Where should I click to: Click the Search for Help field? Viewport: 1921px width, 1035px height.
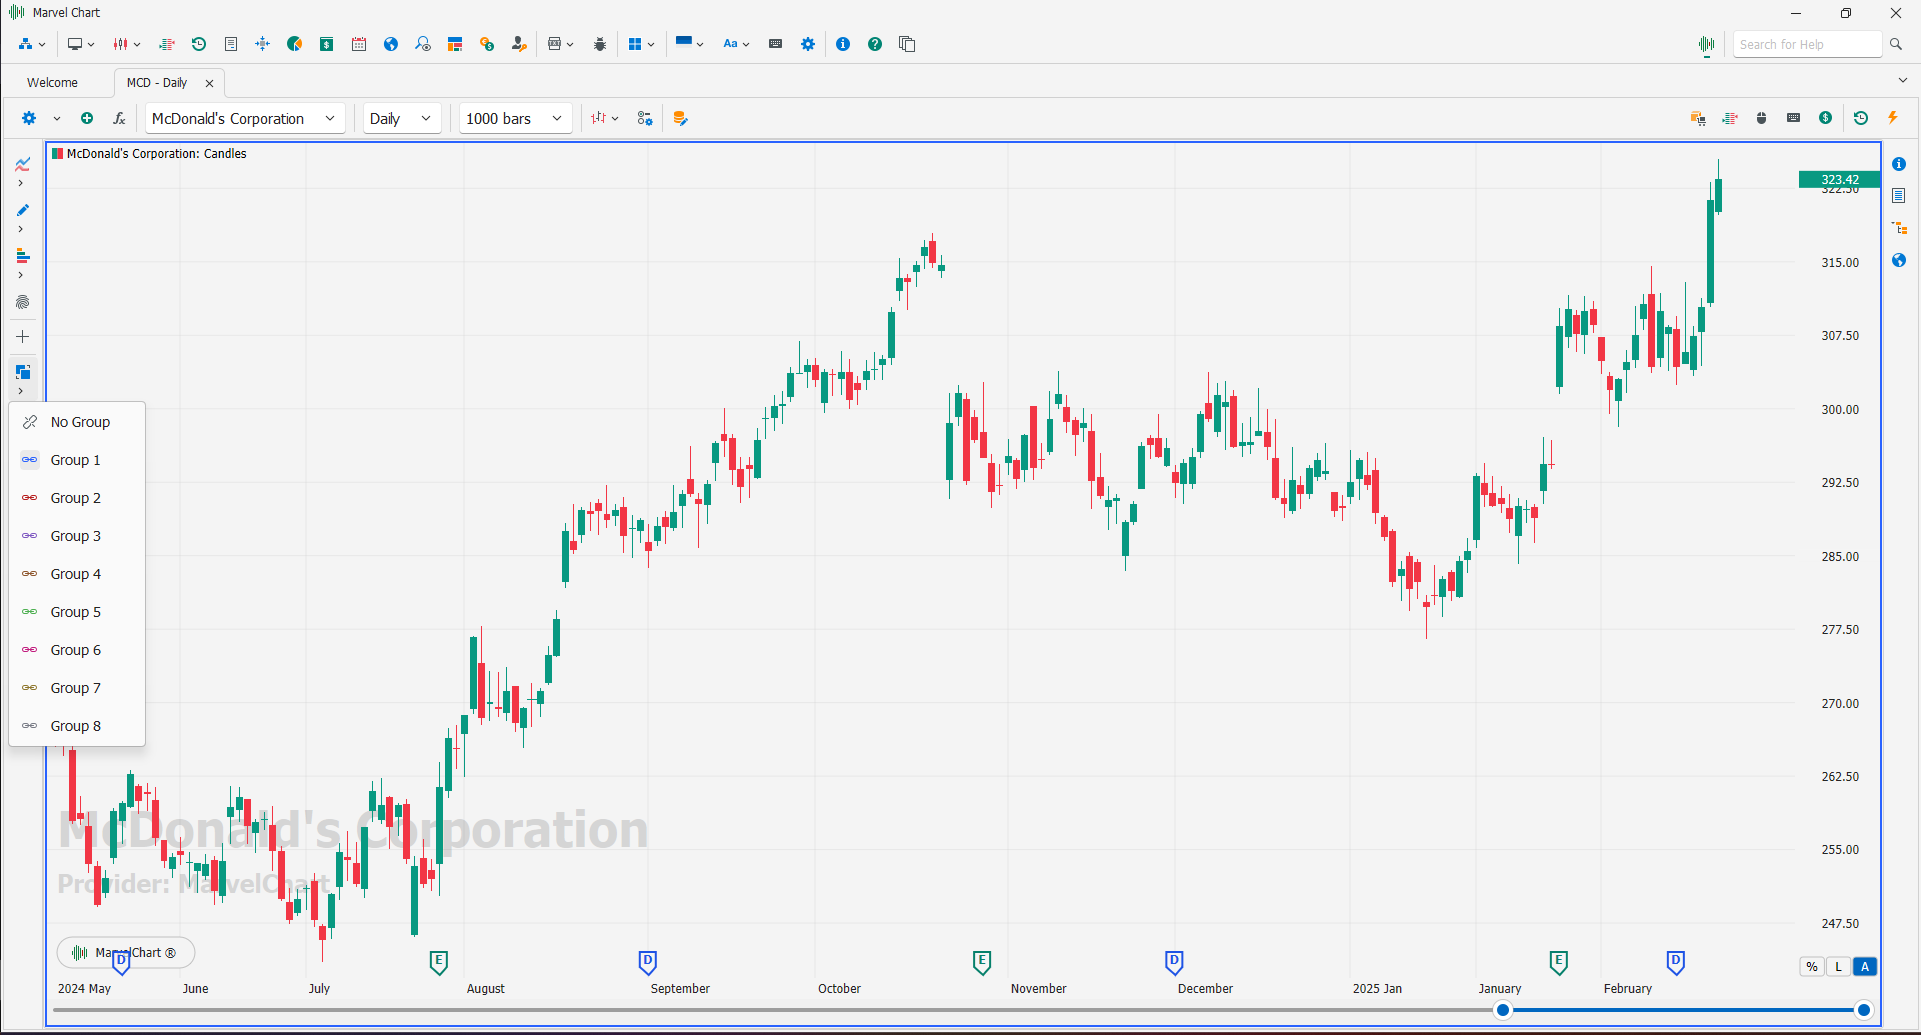(x=1806, y=44)
